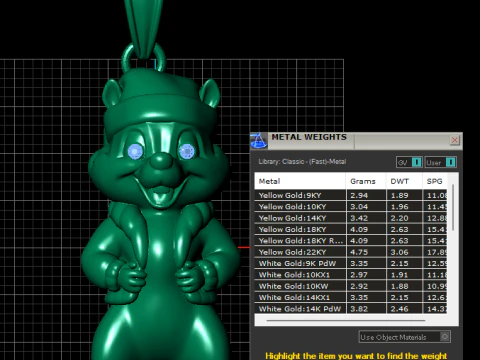Click the 3.04 grams value for 10KY
The width and height of the screenshot is (480, 360).
[x=359, y=207]
